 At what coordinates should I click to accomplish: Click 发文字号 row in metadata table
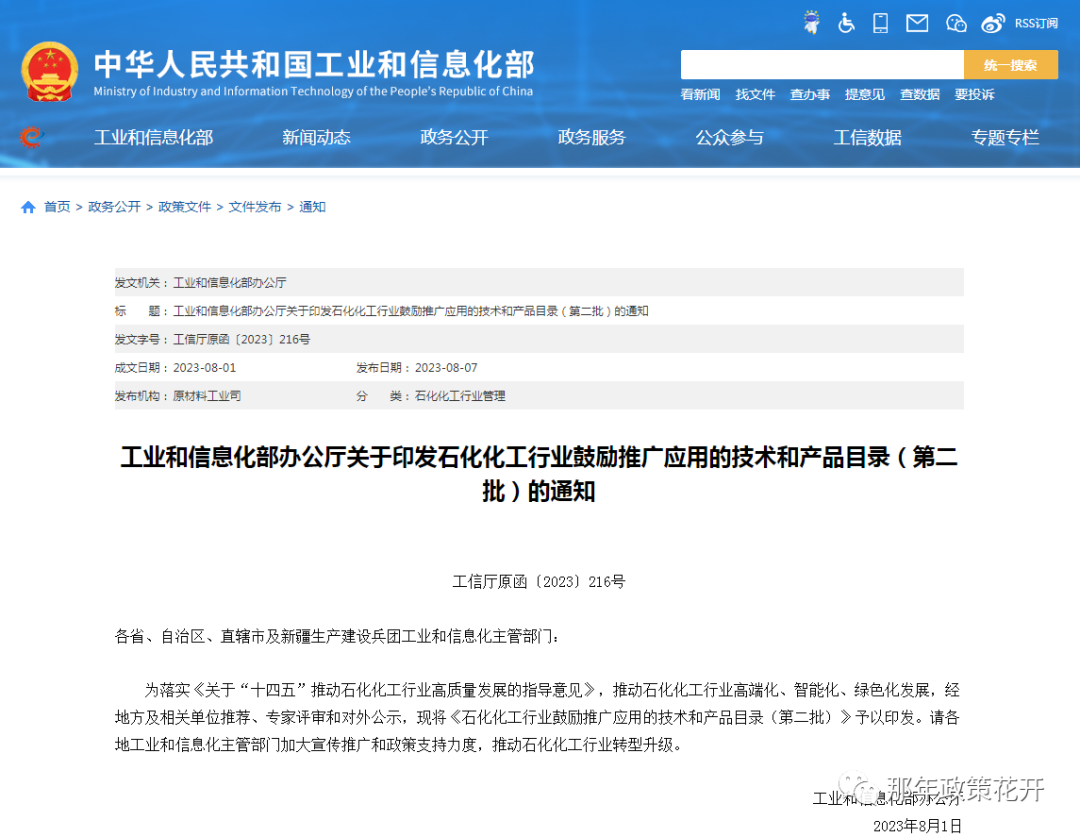coord(539,339)
